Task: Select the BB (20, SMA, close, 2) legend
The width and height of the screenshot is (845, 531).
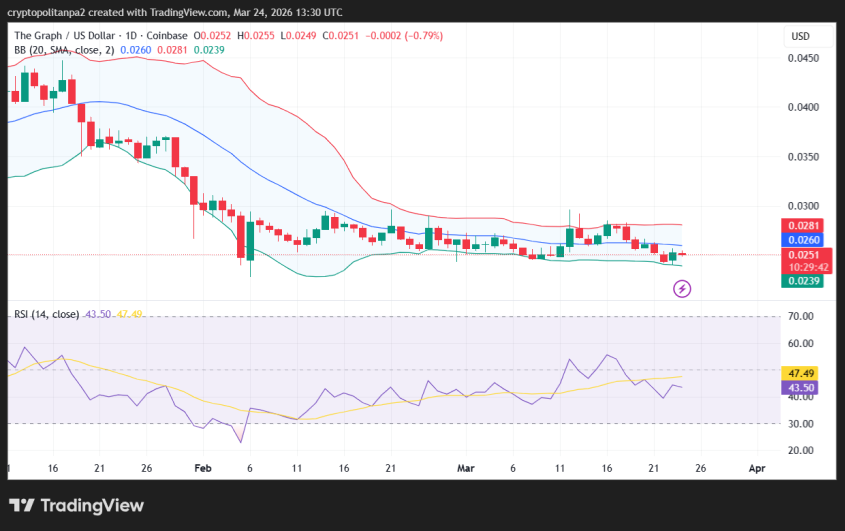Action: pos(63,49)
